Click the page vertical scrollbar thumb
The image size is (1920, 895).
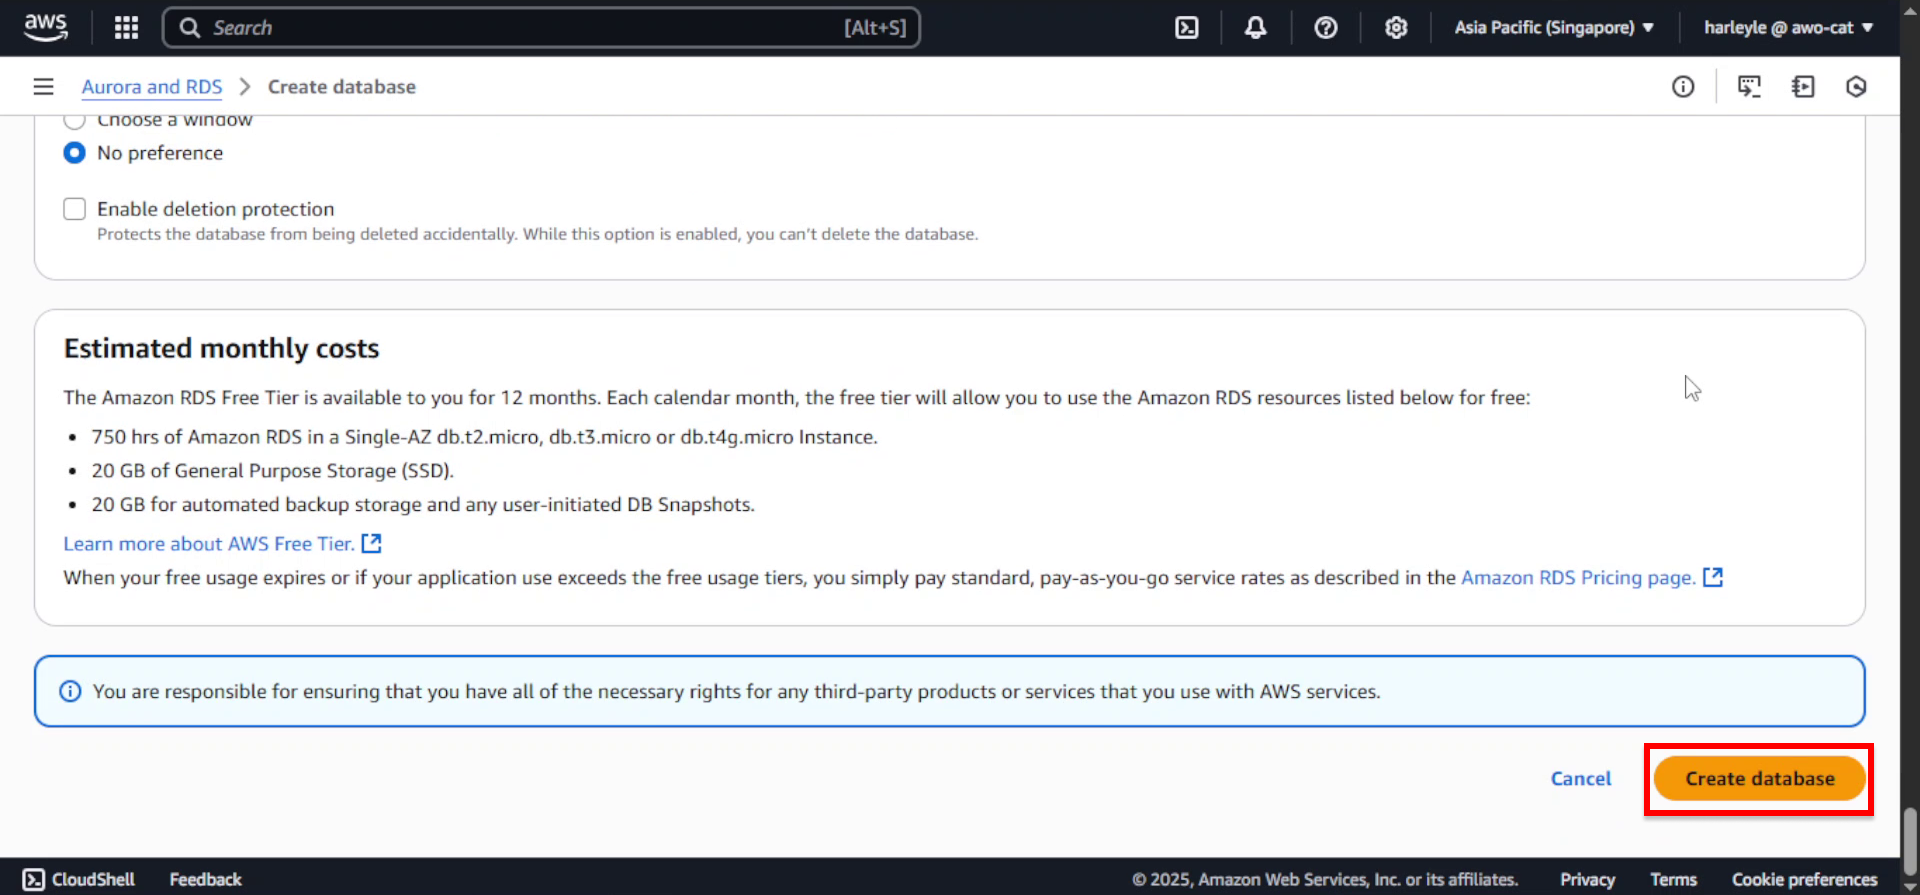coord(1910,841)
